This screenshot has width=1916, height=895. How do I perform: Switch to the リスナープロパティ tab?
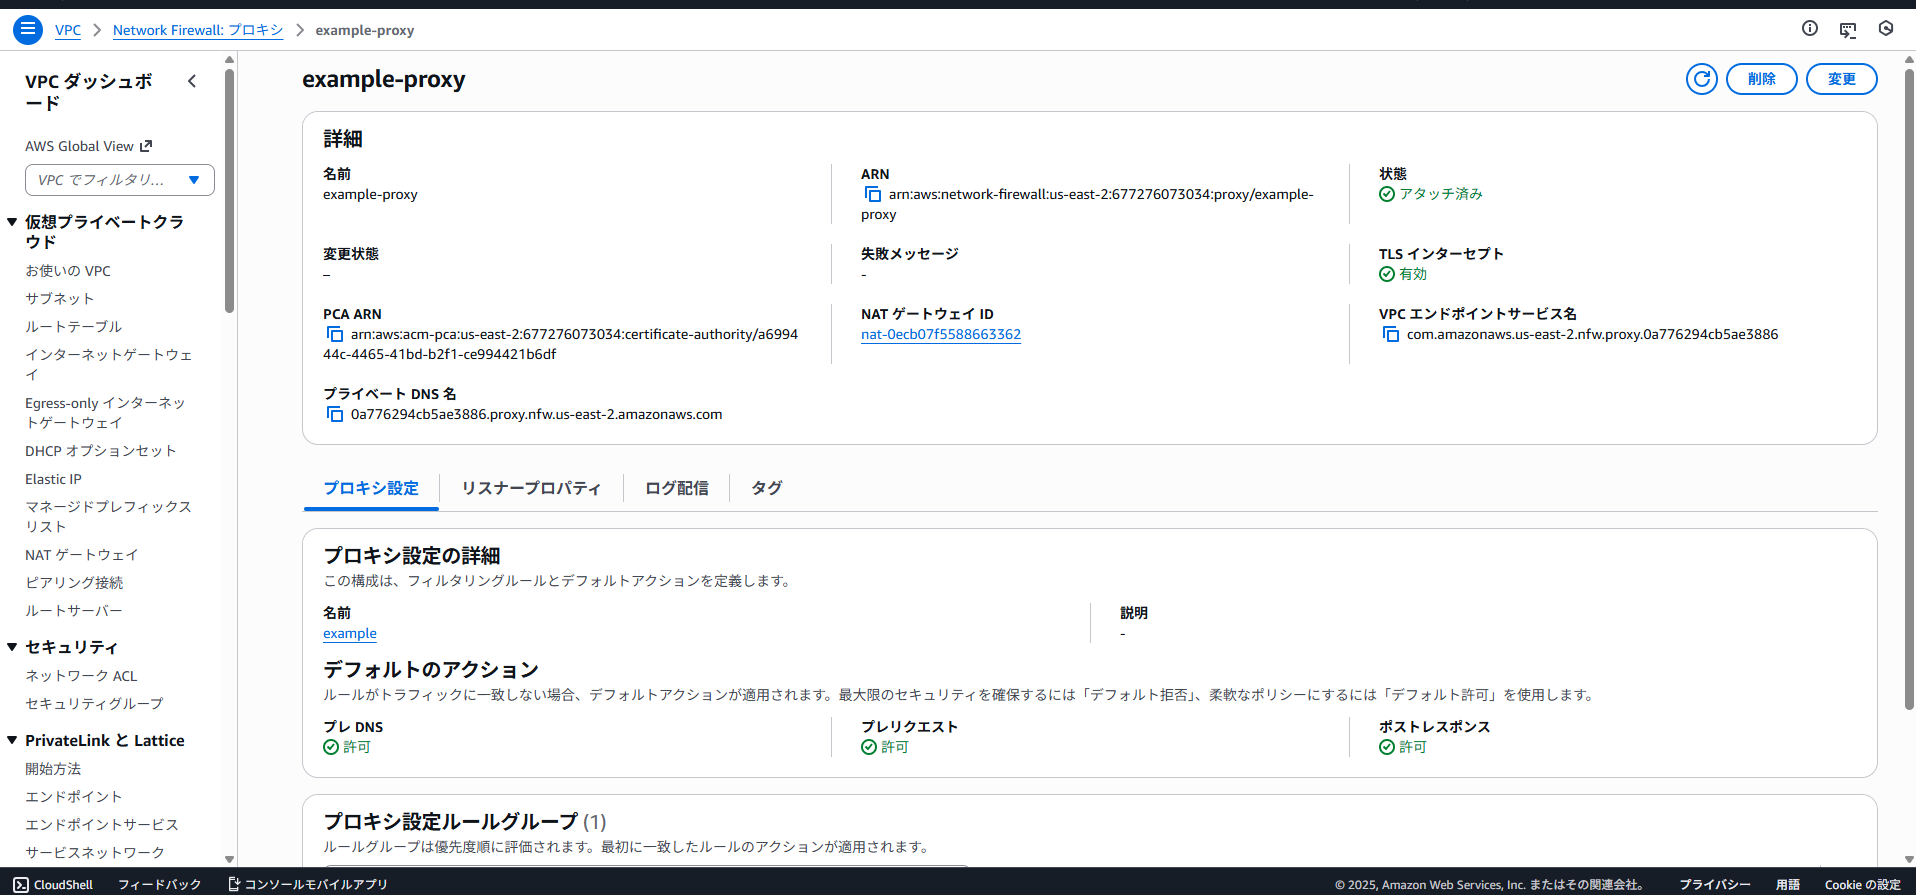[531, 488]
